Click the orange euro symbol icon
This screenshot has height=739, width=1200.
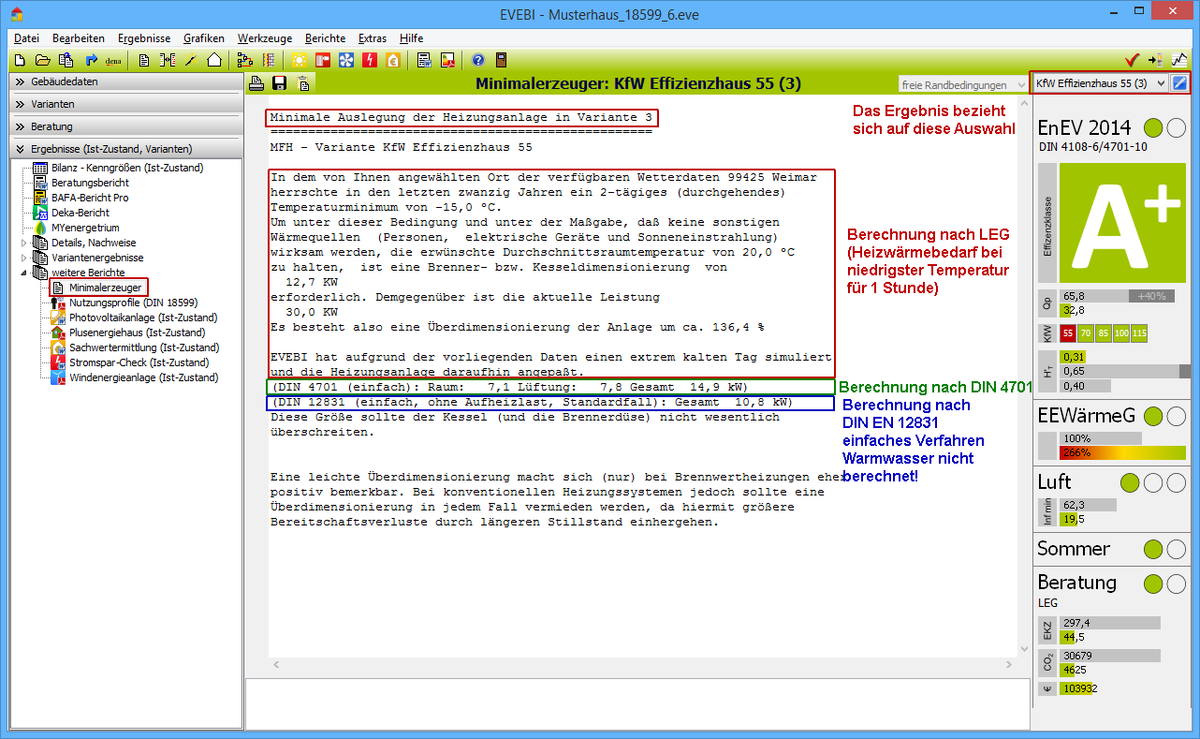394,60
